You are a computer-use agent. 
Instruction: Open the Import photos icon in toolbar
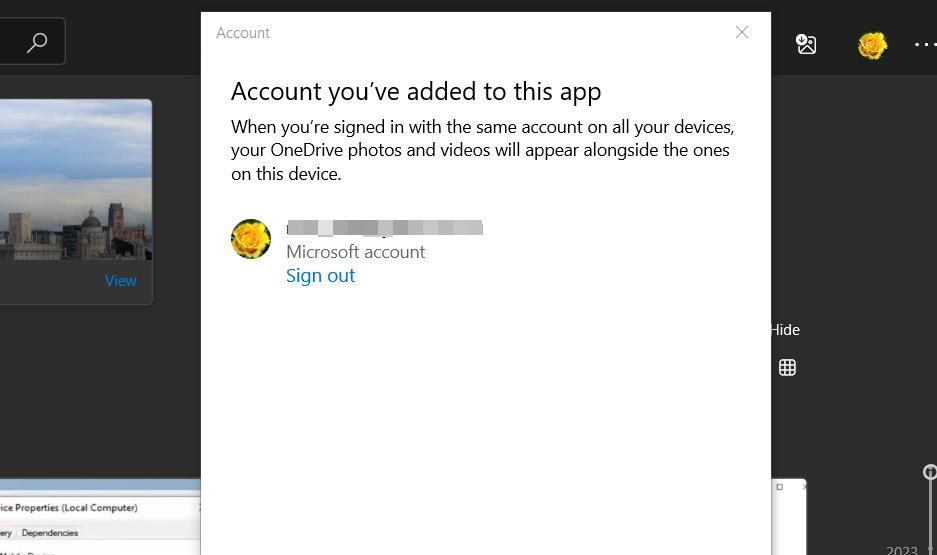806,44
